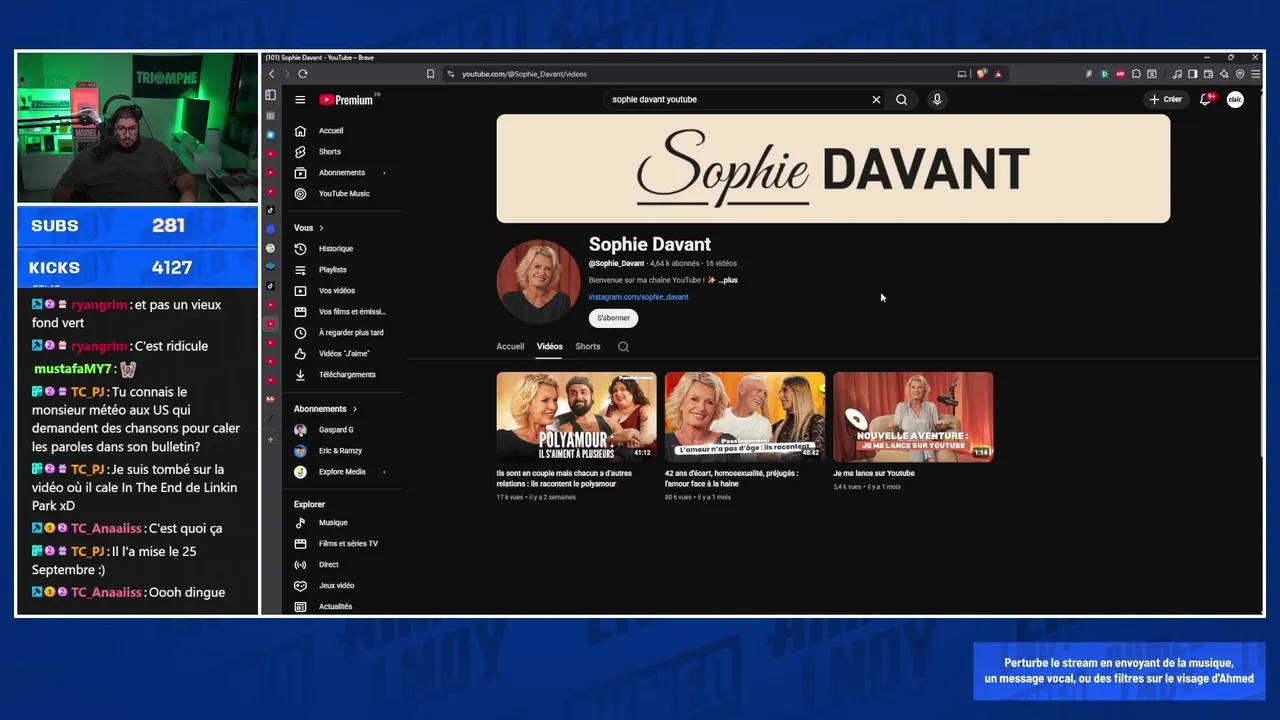Image resolution: width=1280 pixels, height=720 pixels.
Task: Go back with browser back arrow
Action: pos(271,74)
